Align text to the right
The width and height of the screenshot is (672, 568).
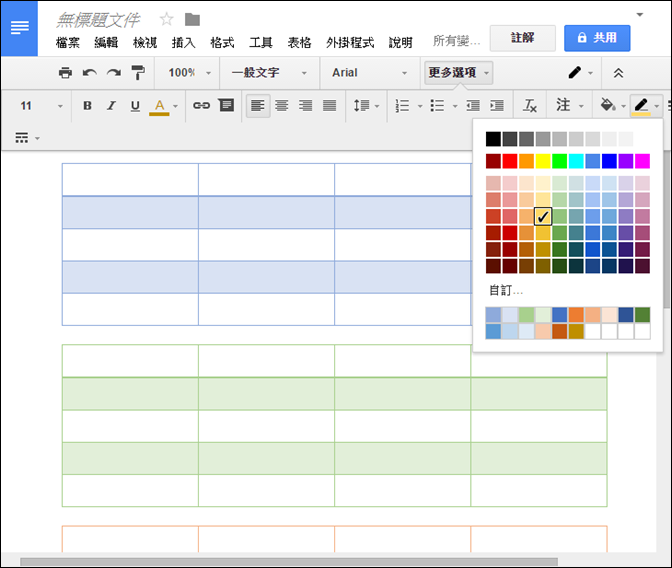pyautogui.click(x=306, y=105)
